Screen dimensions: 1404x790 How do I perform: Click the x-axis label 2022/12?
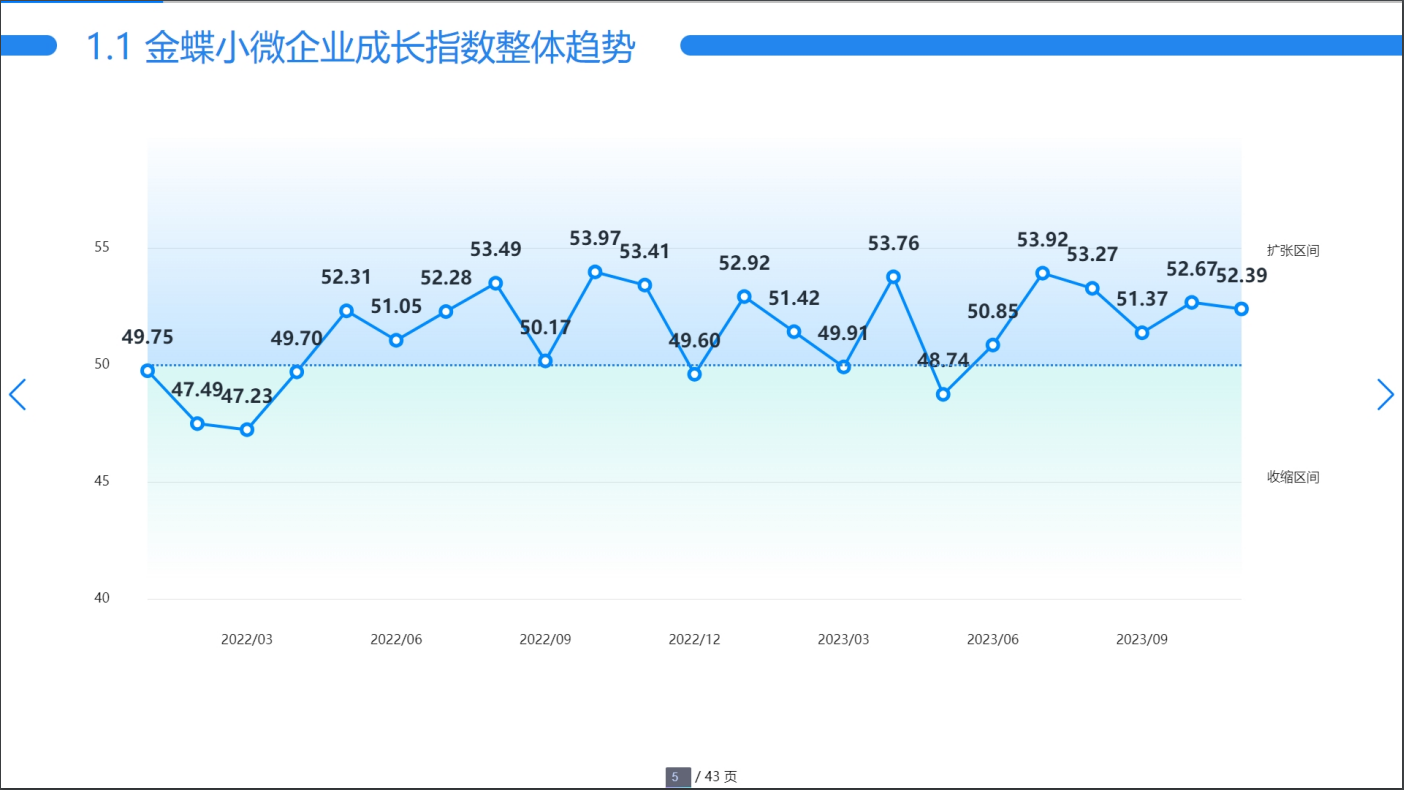[694, 639]
